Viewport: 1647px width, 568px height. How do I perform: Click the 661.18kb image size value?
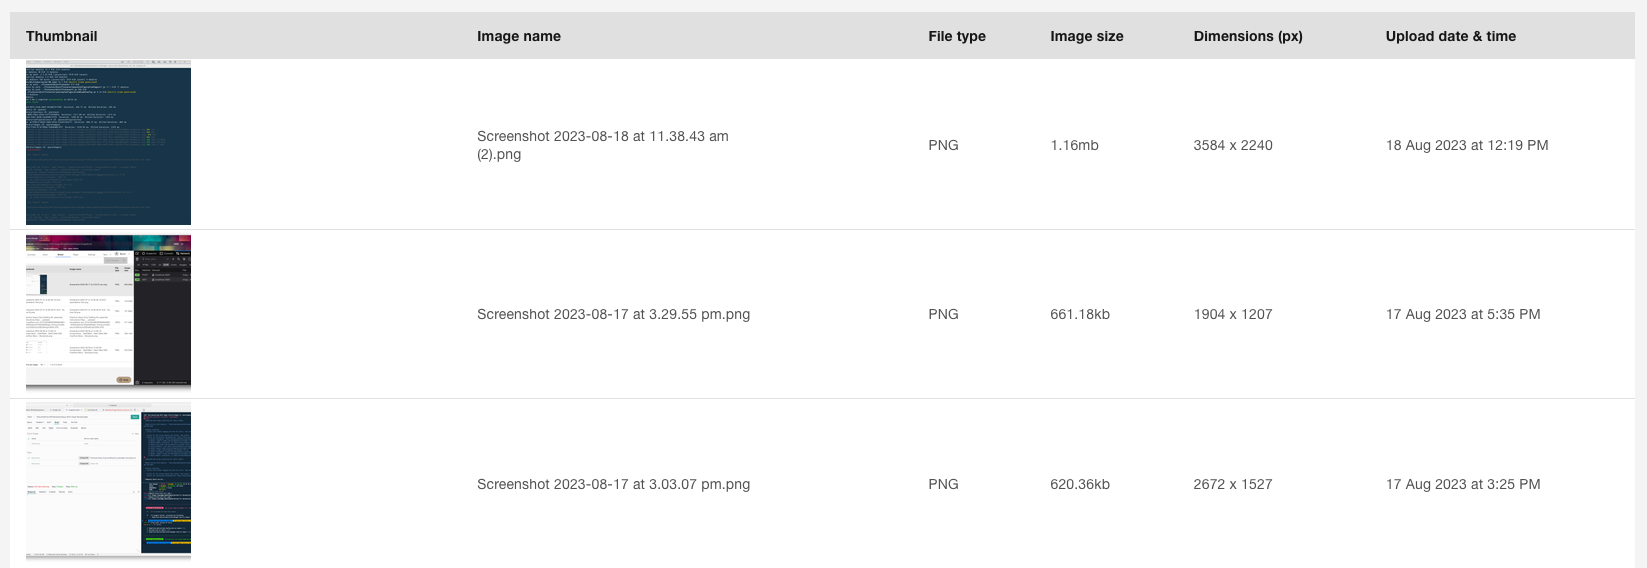tap(1080, 314)
